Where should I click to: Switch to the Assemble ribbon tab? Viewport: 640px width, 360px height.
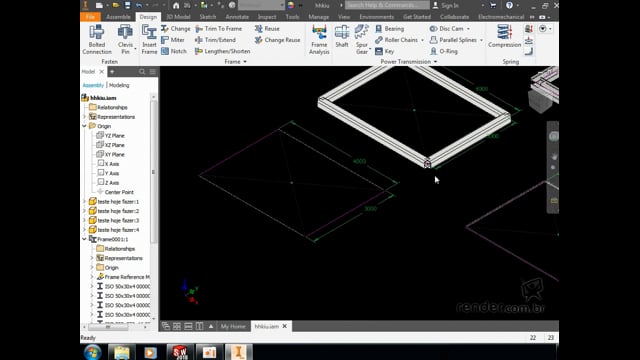(118, 17)
